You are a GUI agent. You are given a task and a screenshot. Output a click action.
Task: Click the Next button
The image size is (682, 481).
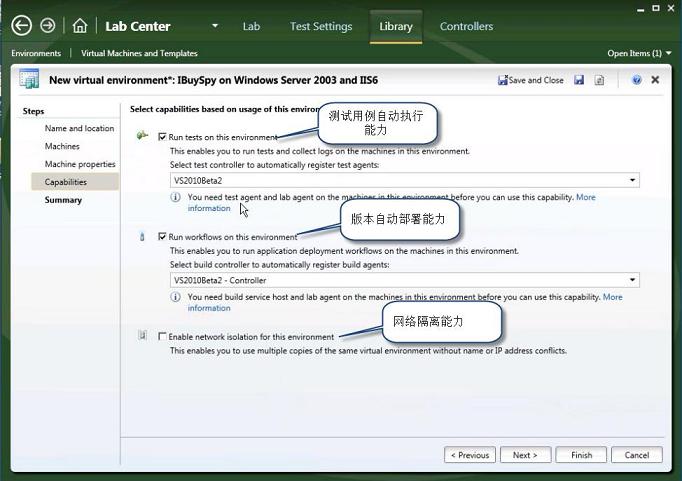525,455
